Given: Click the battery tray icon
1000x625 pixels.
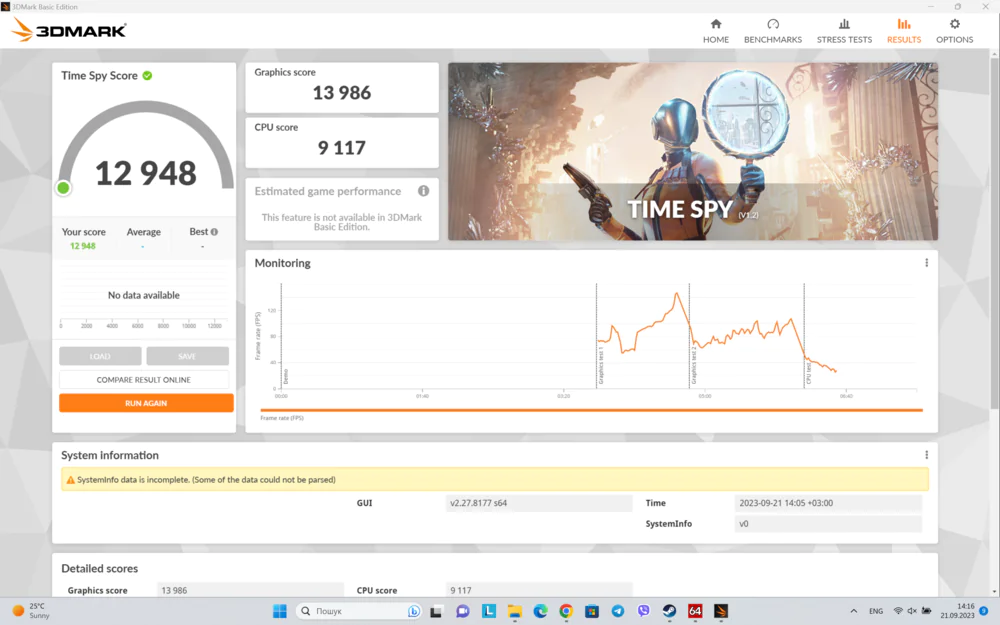Looking at the screenshot, I should [x=927, y=611].
